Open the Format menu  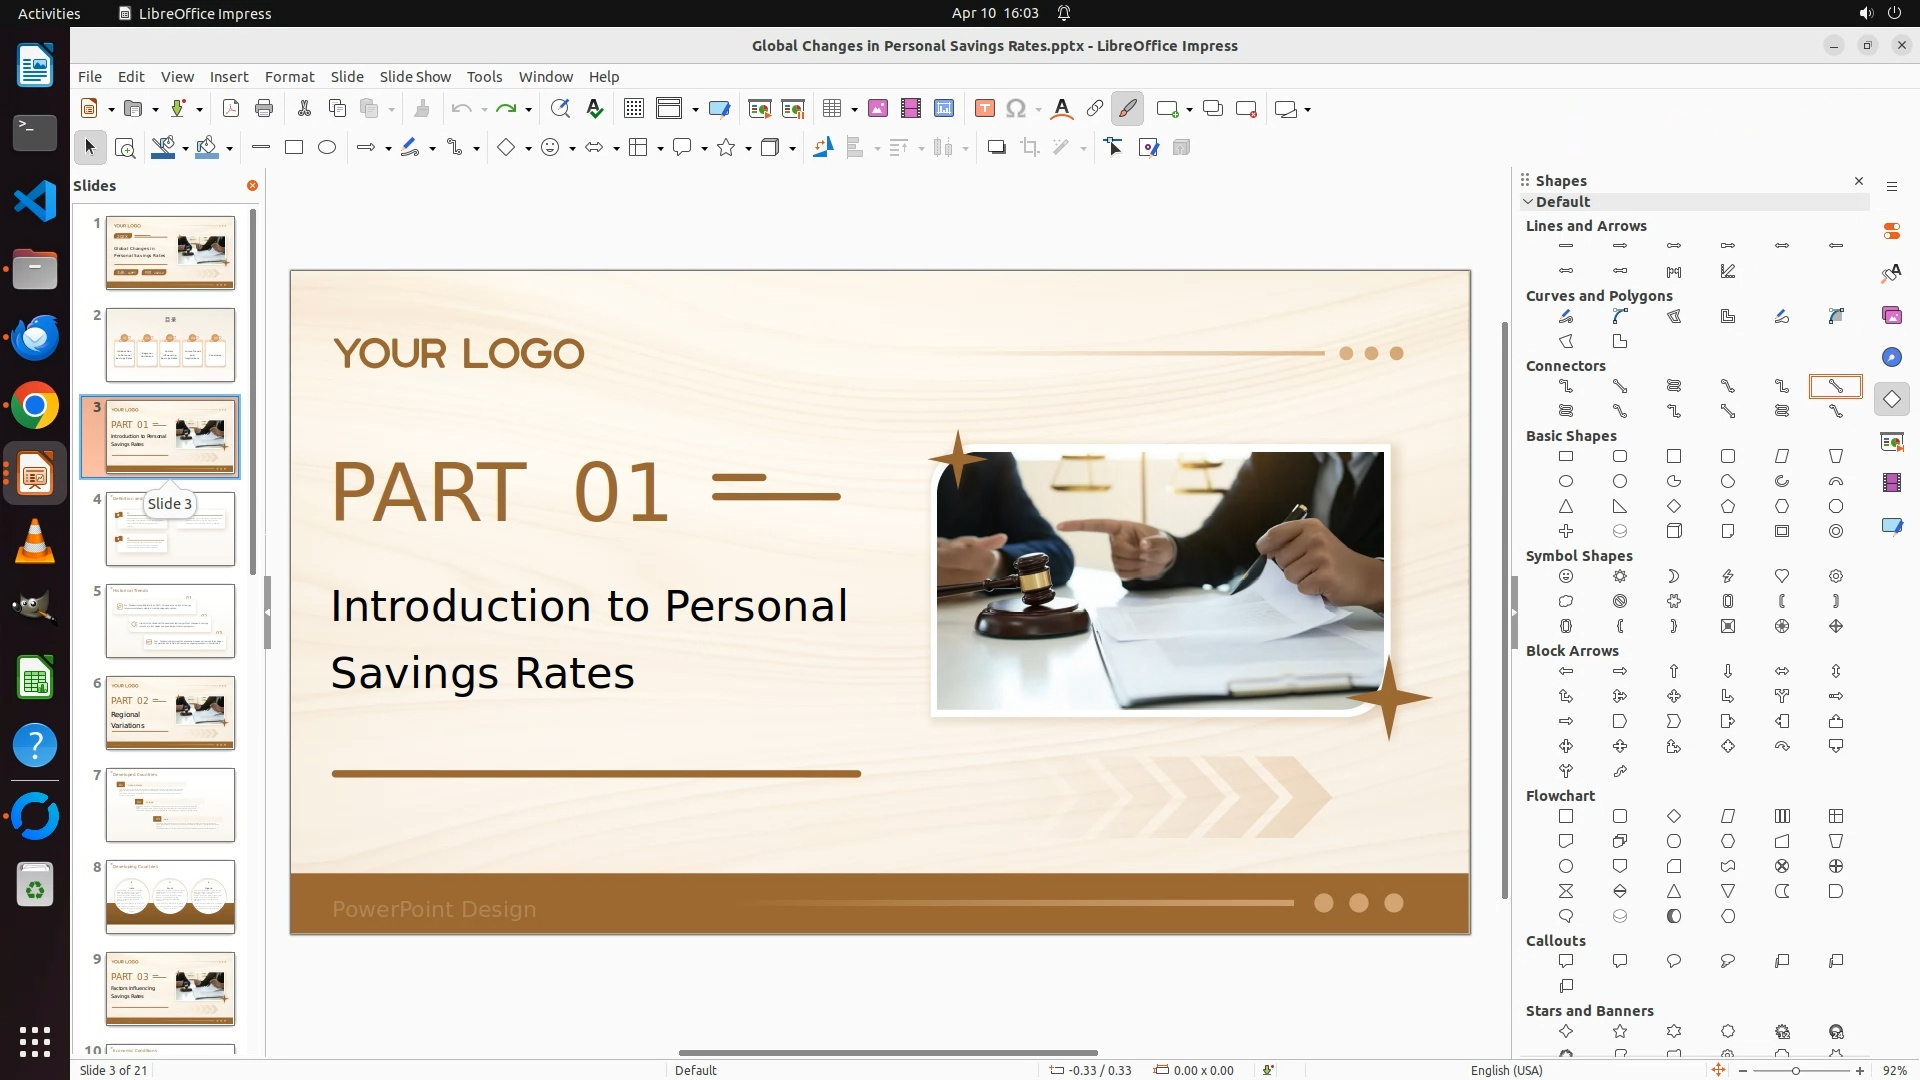point(289,77)
